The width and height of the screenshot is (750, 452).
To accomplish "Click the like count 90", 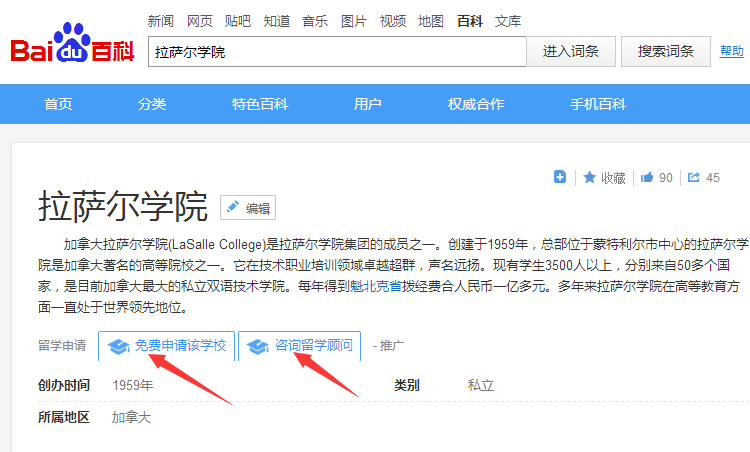I will (x=666, y=178).
